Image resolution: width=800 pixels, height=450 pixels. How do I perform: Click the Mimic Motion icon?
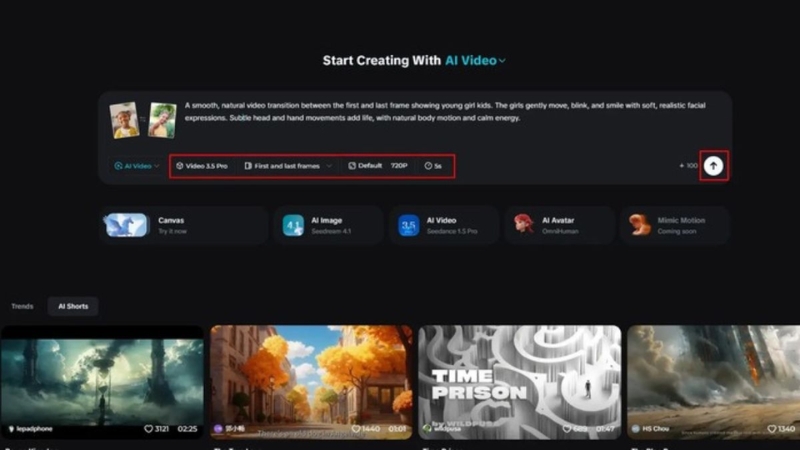click(x=639, y=224)
